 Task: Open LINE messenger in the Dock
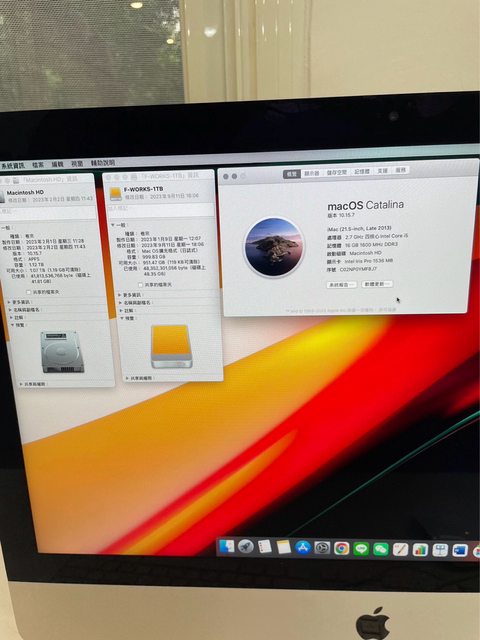pos(361,549)
